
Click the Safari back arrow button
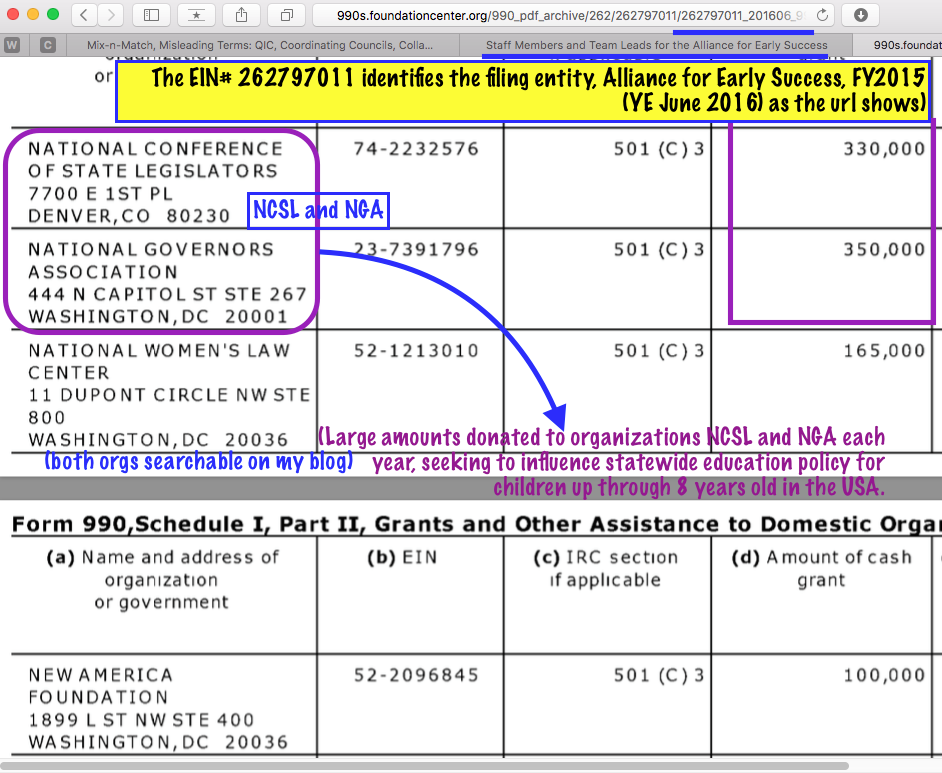click(84, 15)
